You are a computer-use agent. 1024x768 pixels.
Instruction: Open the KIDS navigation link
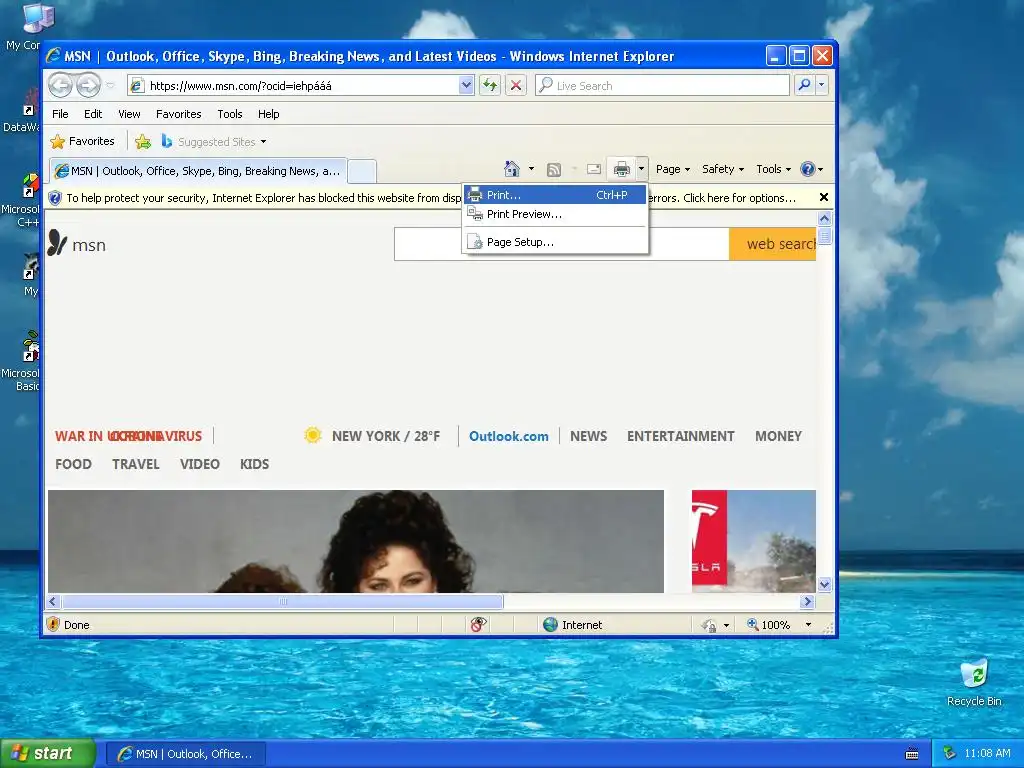pyautogui.click(x=254, y=464)
